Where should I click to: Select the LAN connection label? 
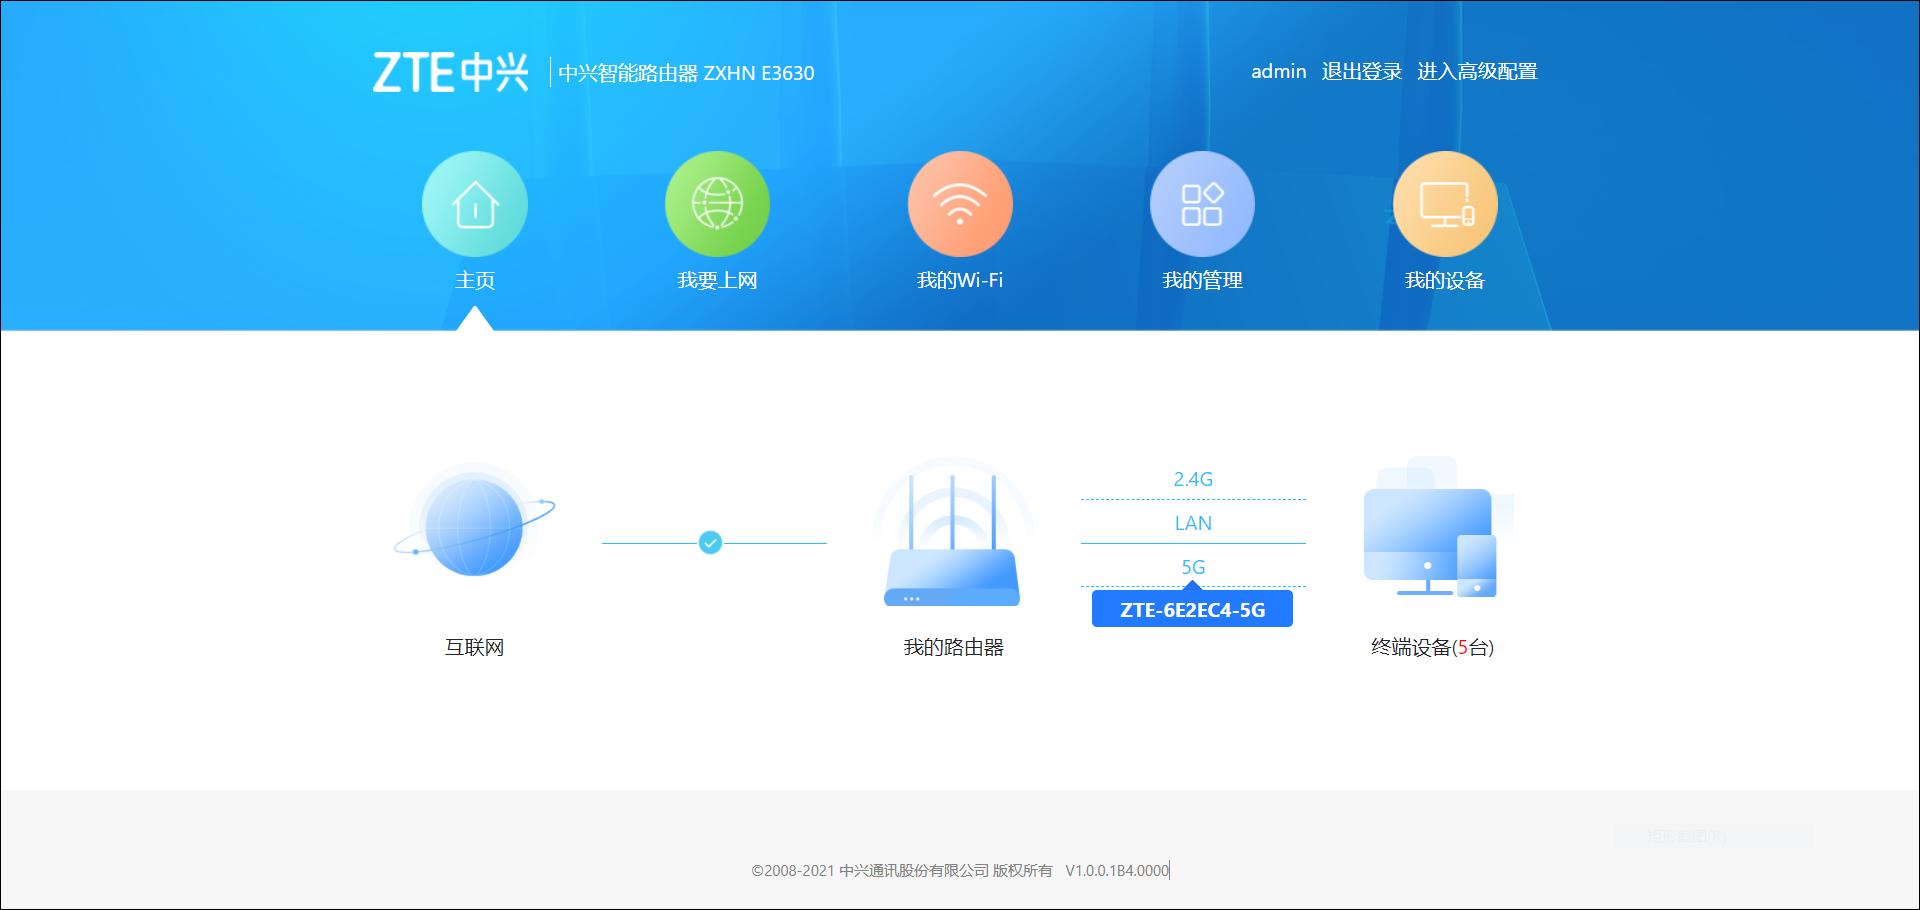pyautogui.click(x=1193, y=523)
